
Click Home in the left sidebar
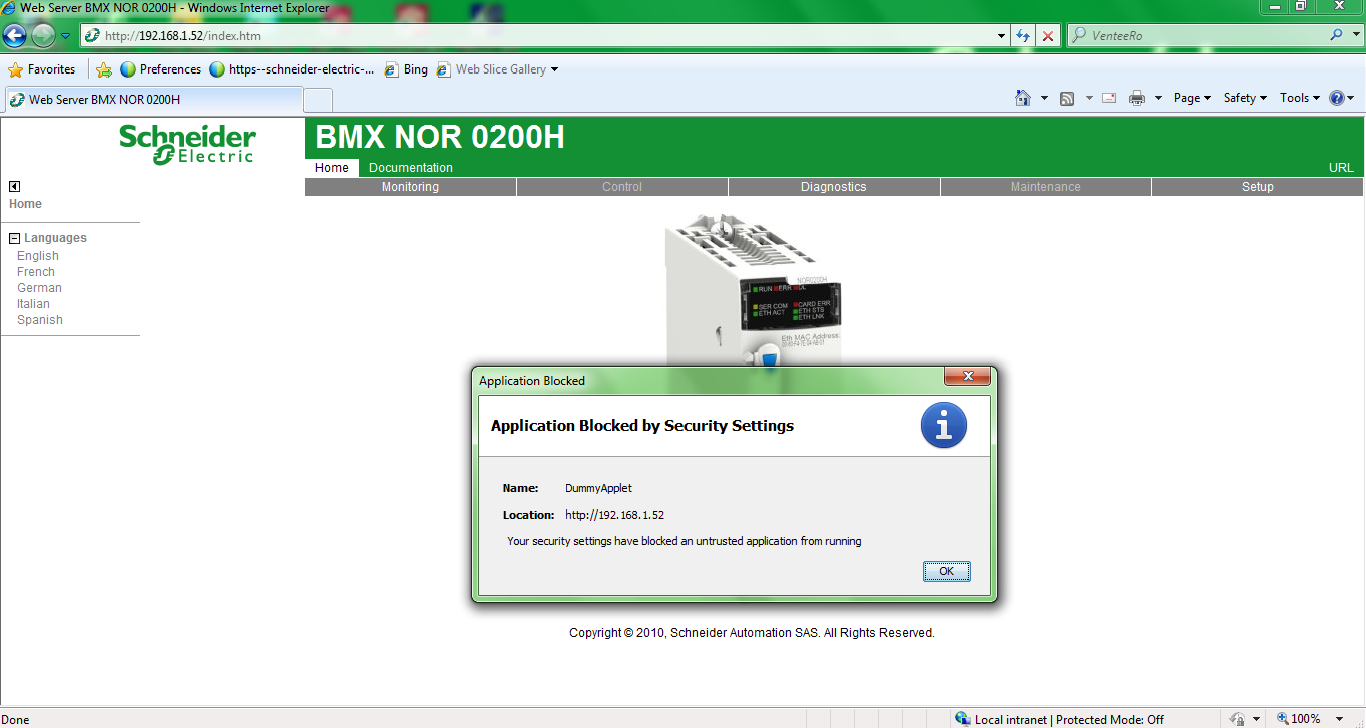tap(26, 204)
